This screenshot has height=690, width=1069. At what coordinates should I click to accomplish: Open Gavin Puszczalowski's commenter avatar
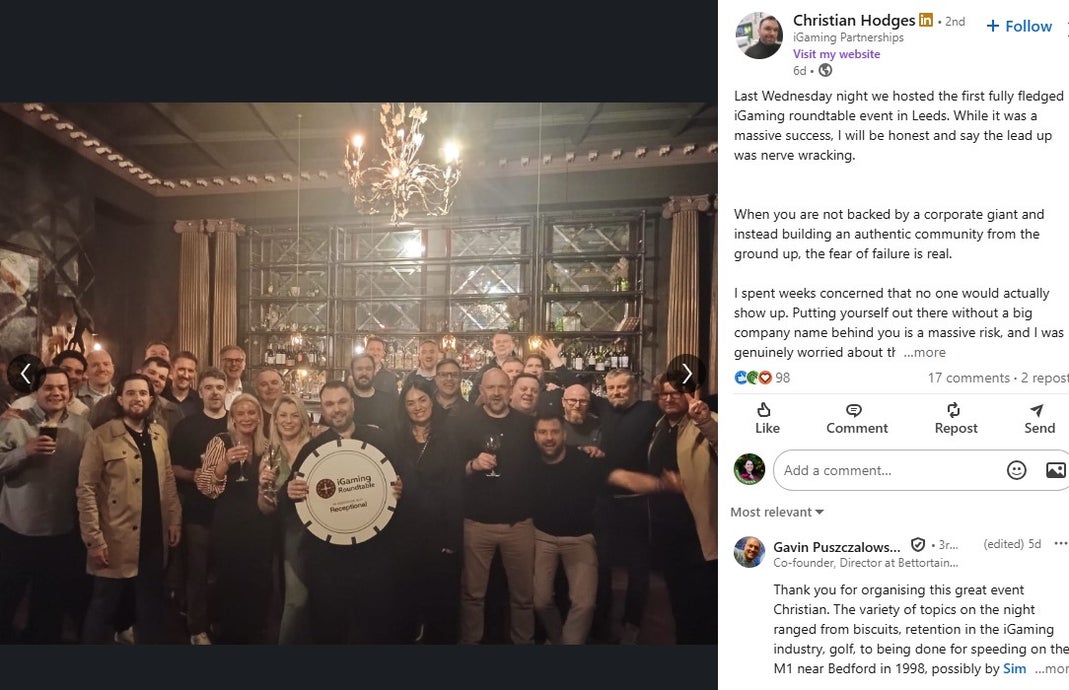pyautogui.click(x=749, y=552)
